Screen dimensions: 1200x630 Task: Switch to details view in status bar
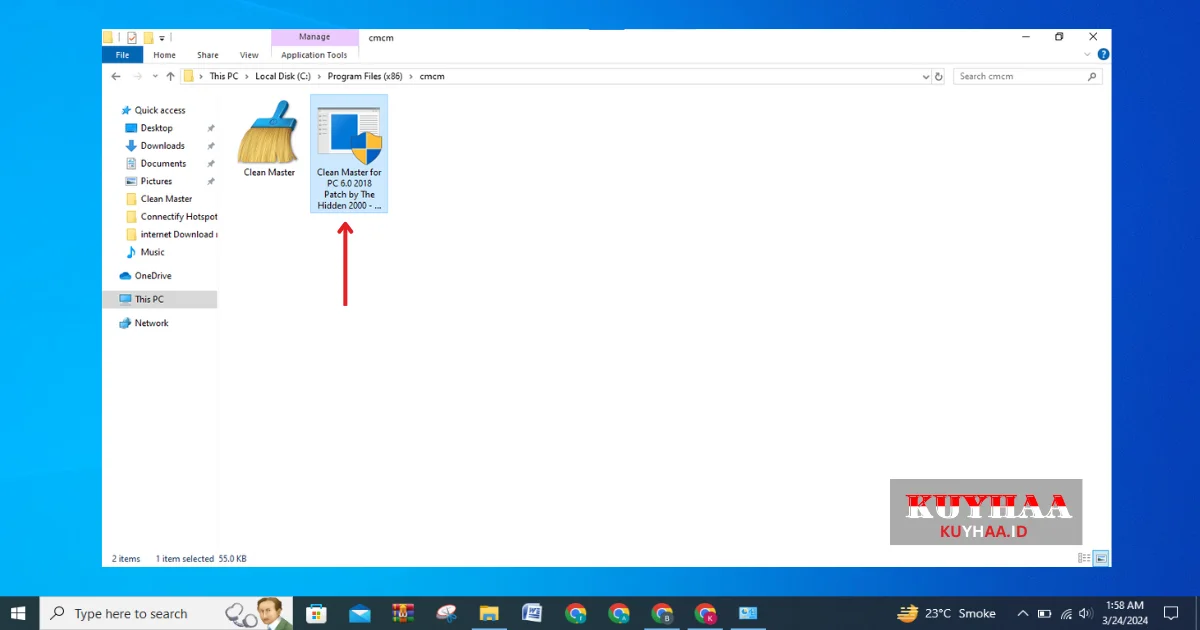[1084, 558]
